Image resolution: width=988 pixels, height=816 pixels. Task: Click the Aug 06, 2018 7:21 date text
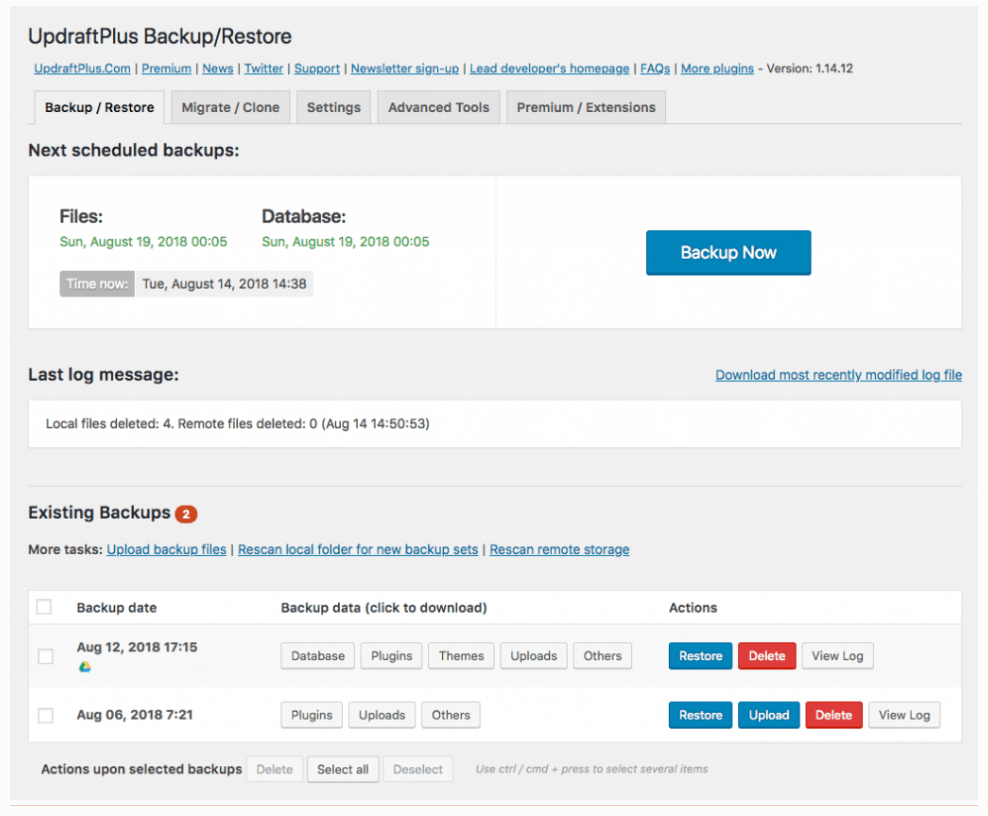click(x=135, y=715)
